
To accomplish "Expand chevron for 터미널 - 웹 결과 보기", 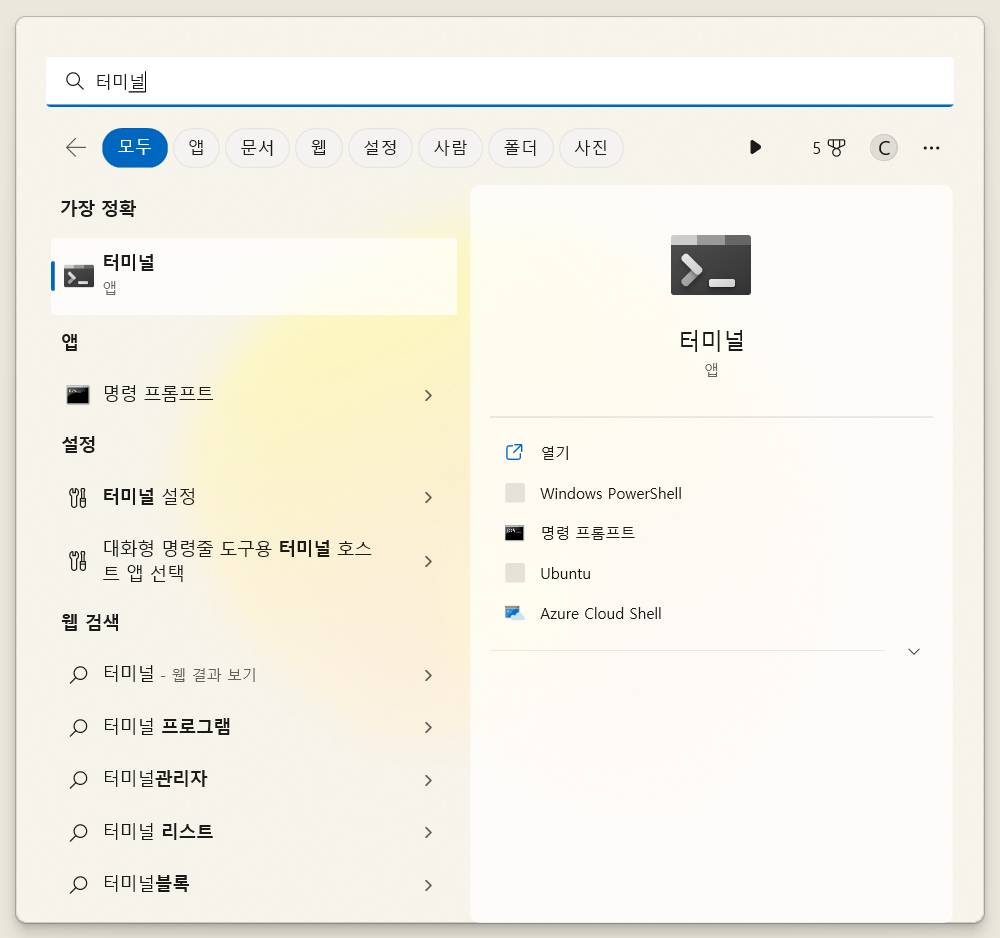I will click(429, 675).
